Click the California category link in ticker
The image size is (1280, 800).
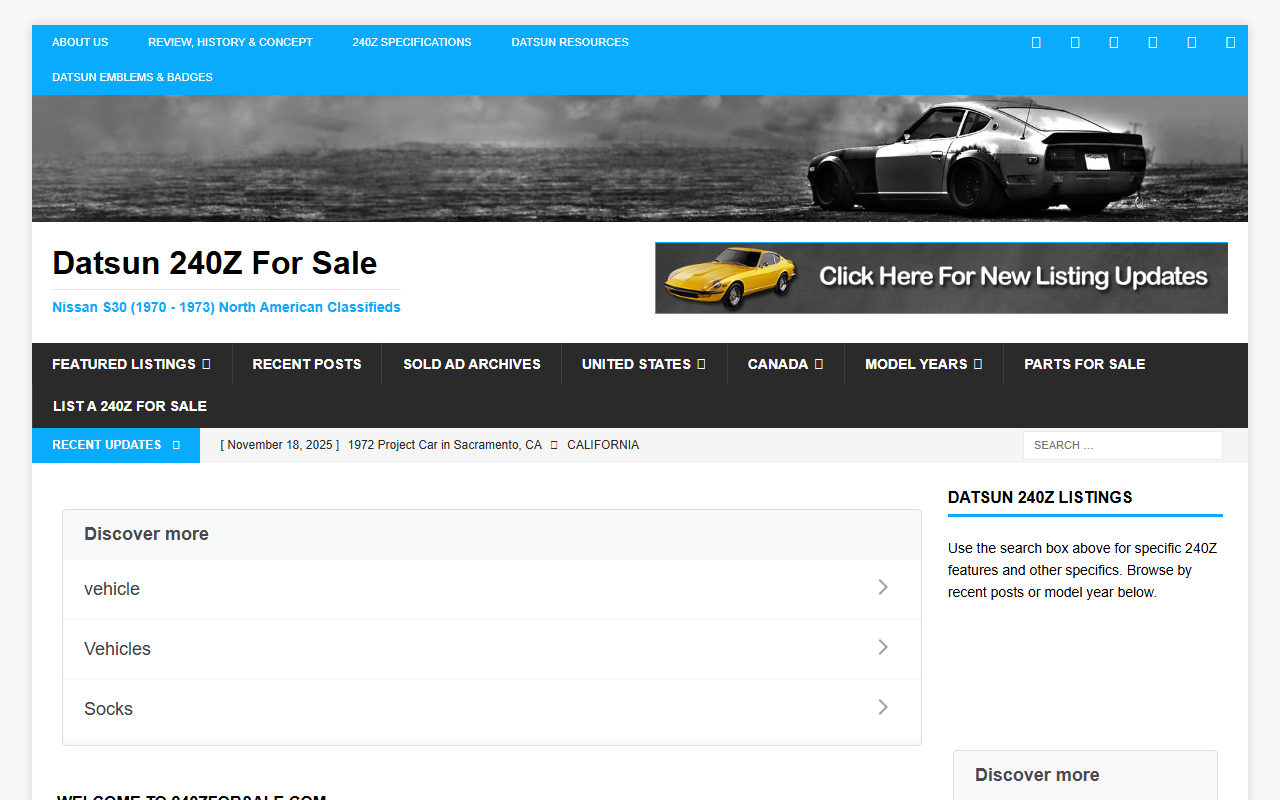click(603, 445)
